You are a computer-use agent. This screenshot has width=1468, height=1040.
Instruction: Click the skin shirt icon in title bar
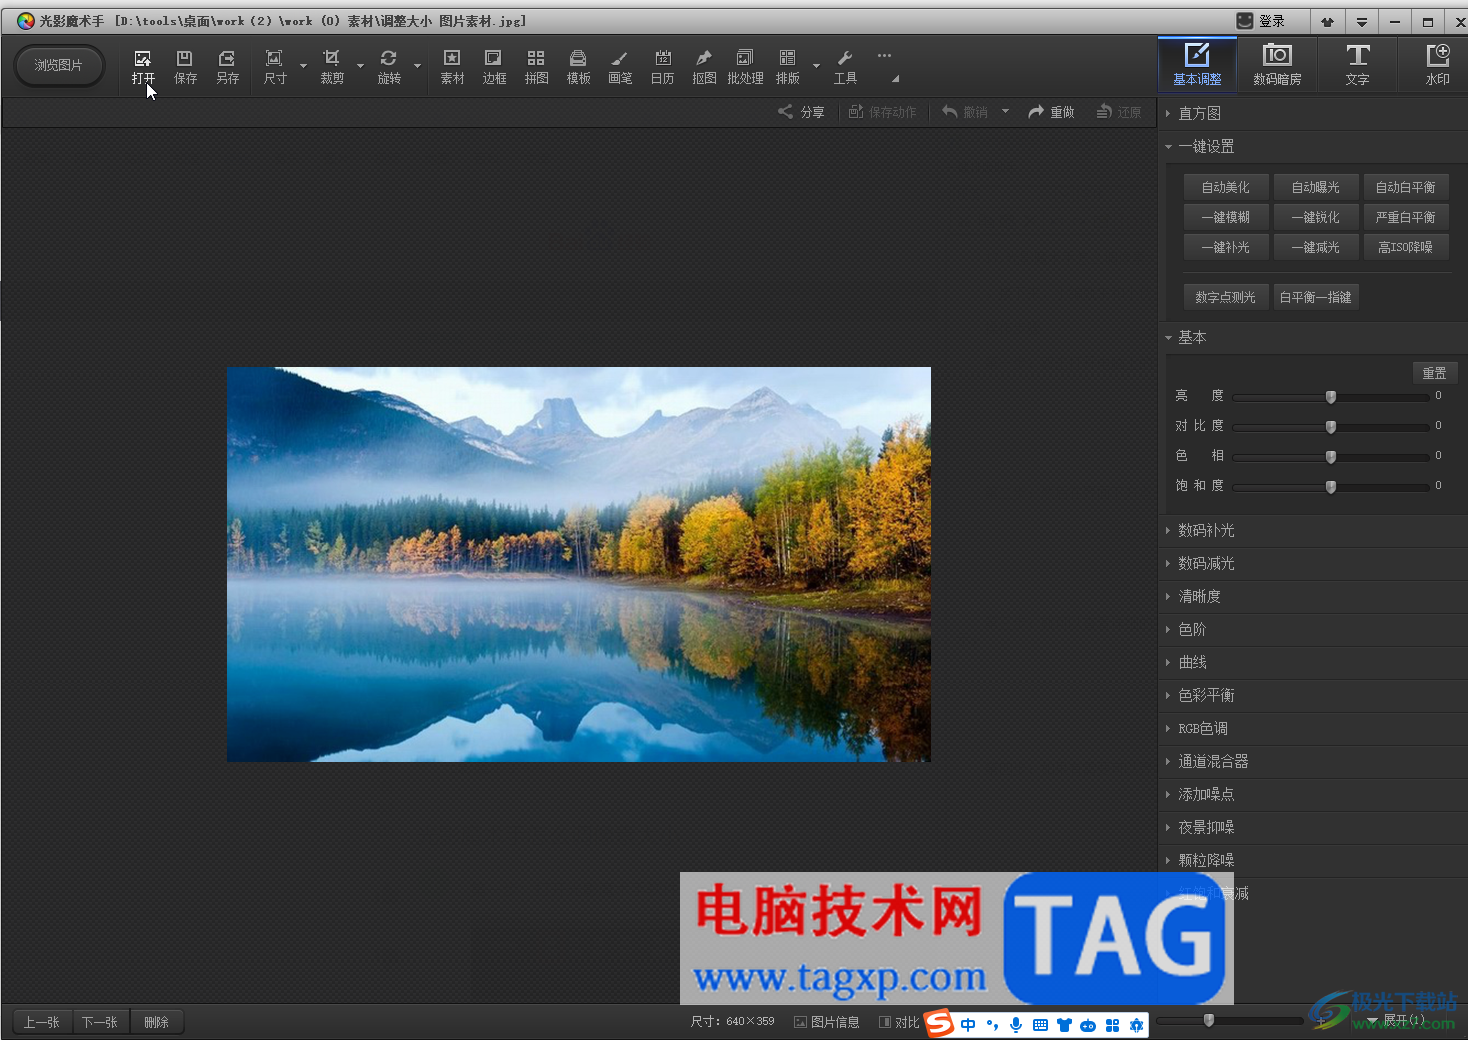pyautogui.click(x=1327, y=21)
